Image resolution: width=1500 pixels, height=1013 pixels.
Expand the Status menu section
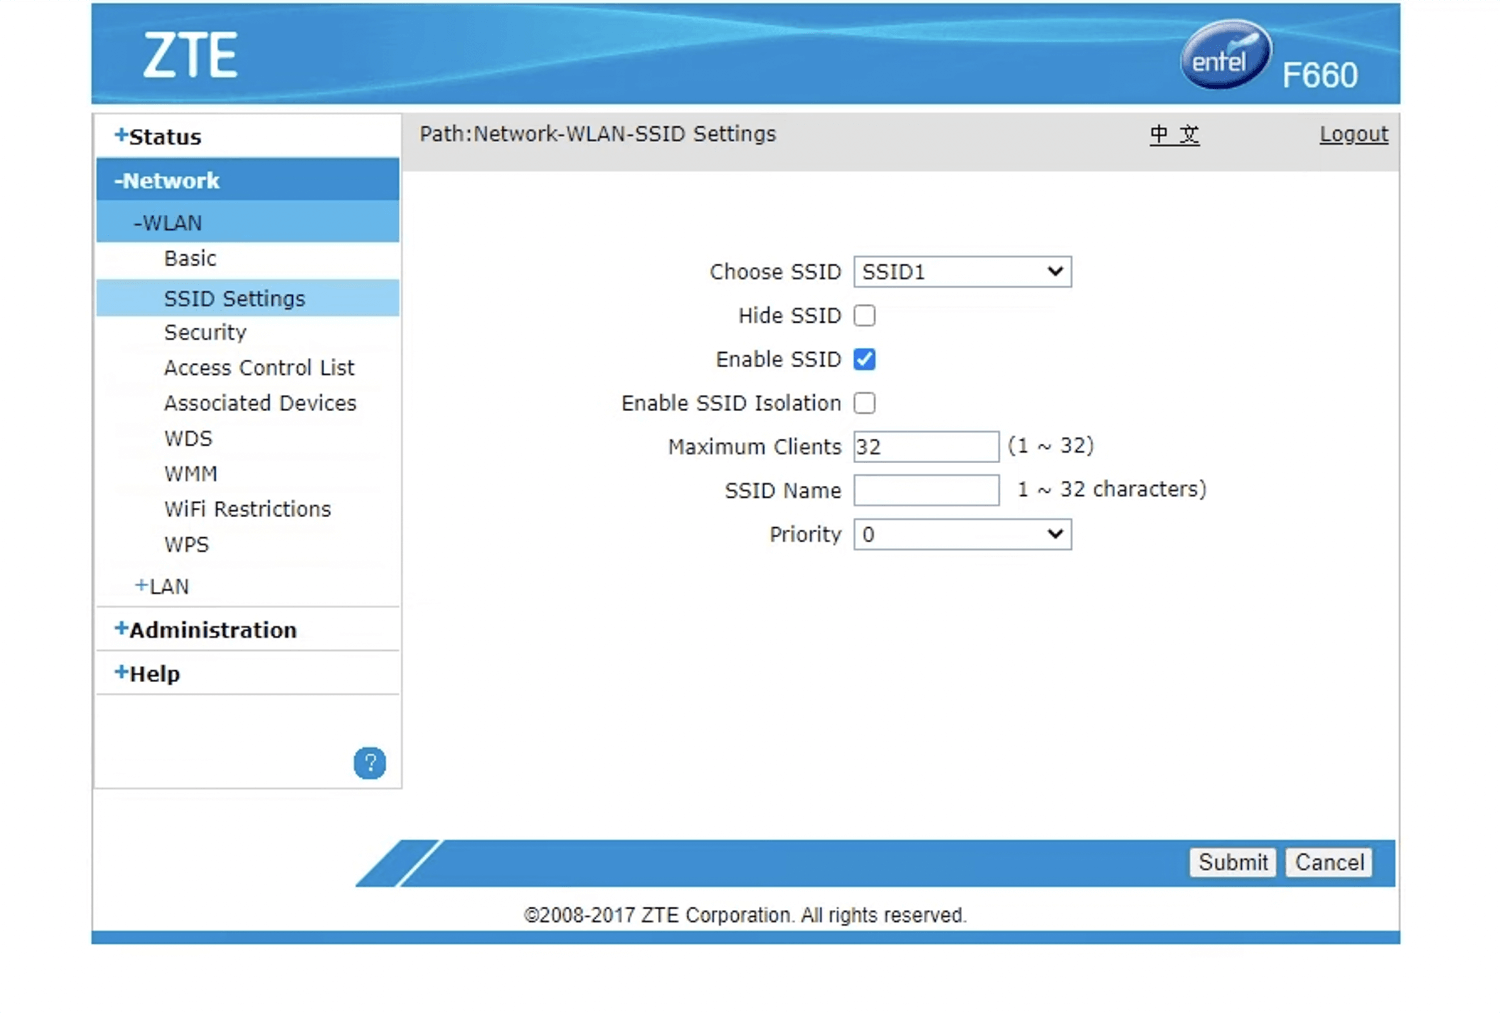coord(158,137)
